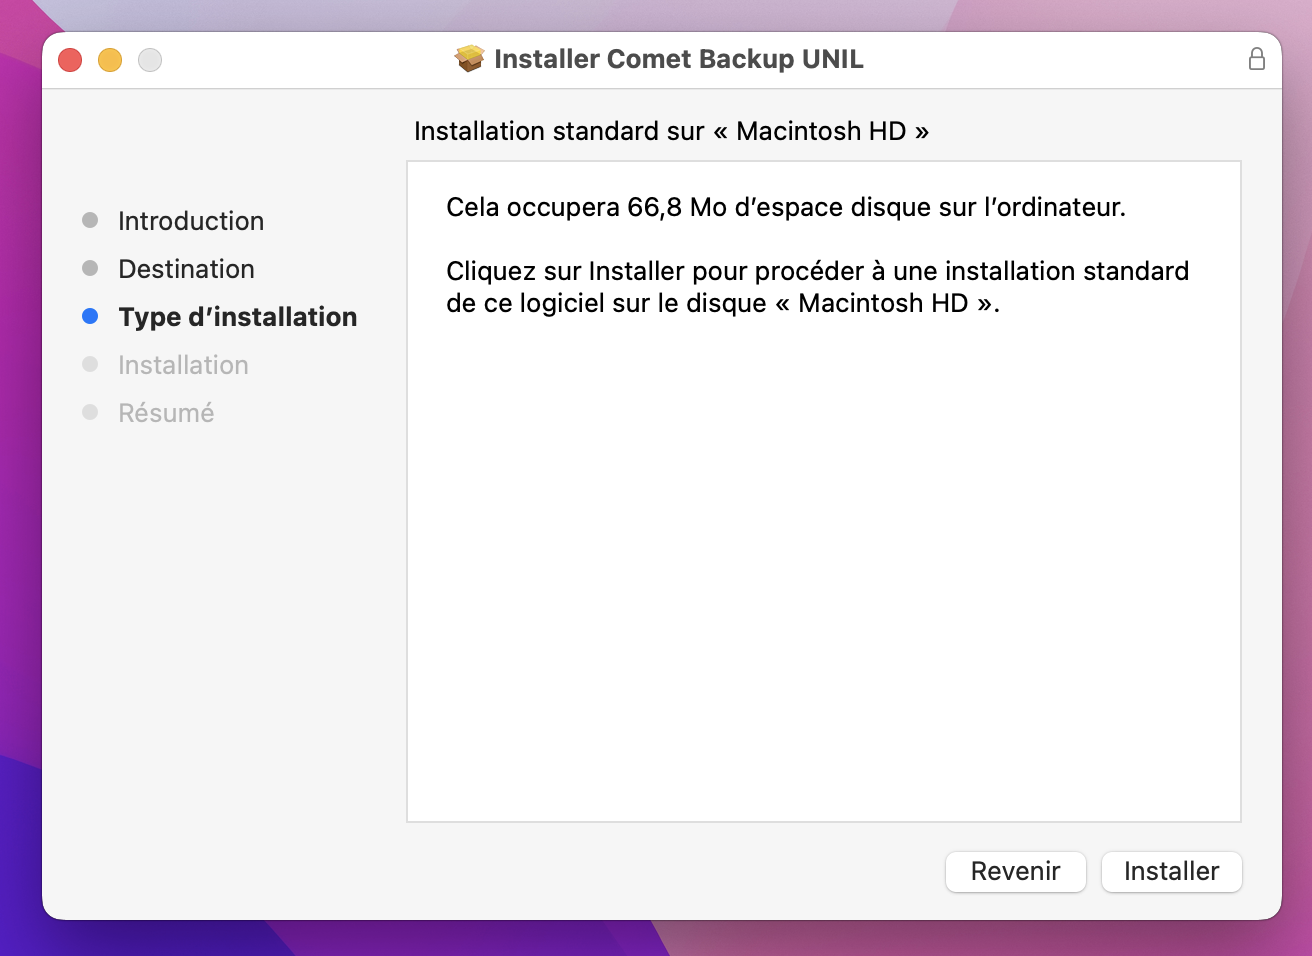
Task: Click the lock icon in the title bar
Action: point(1257,59)
